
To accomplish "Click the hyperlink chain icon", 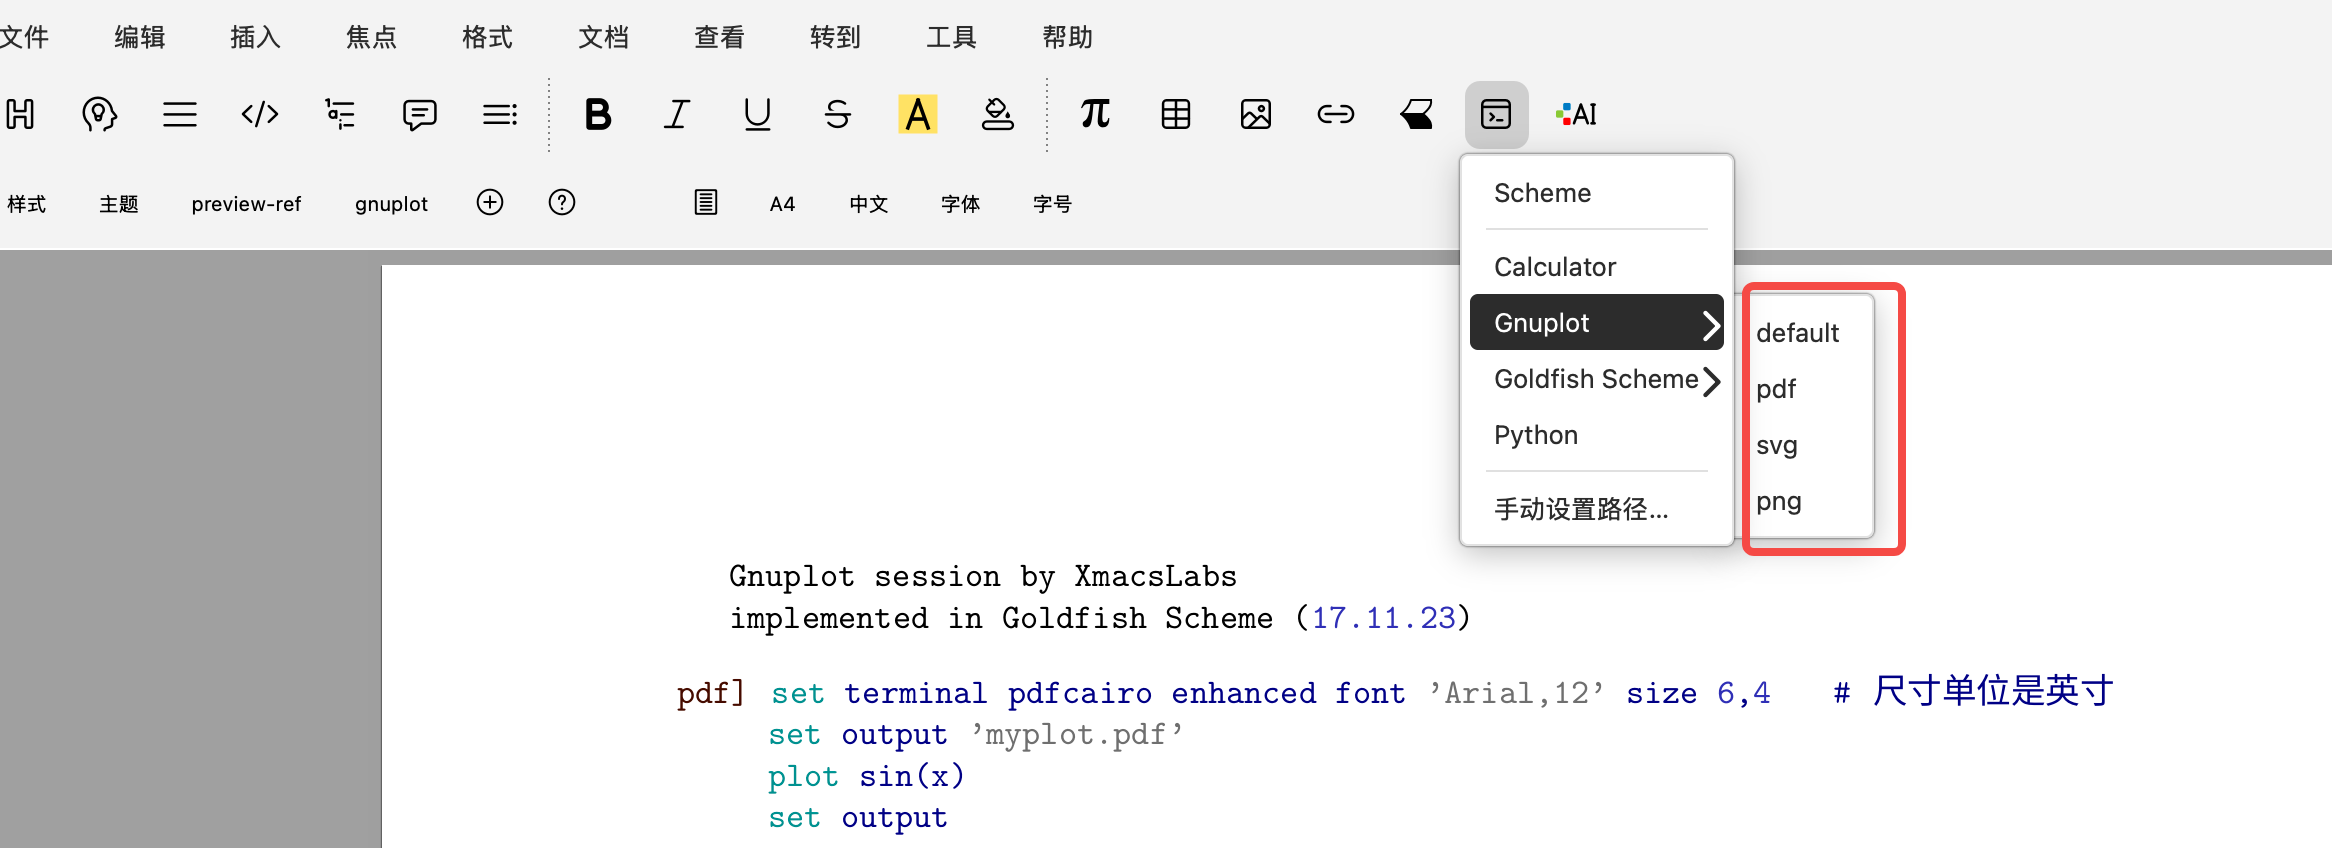I will (1336, 114).
